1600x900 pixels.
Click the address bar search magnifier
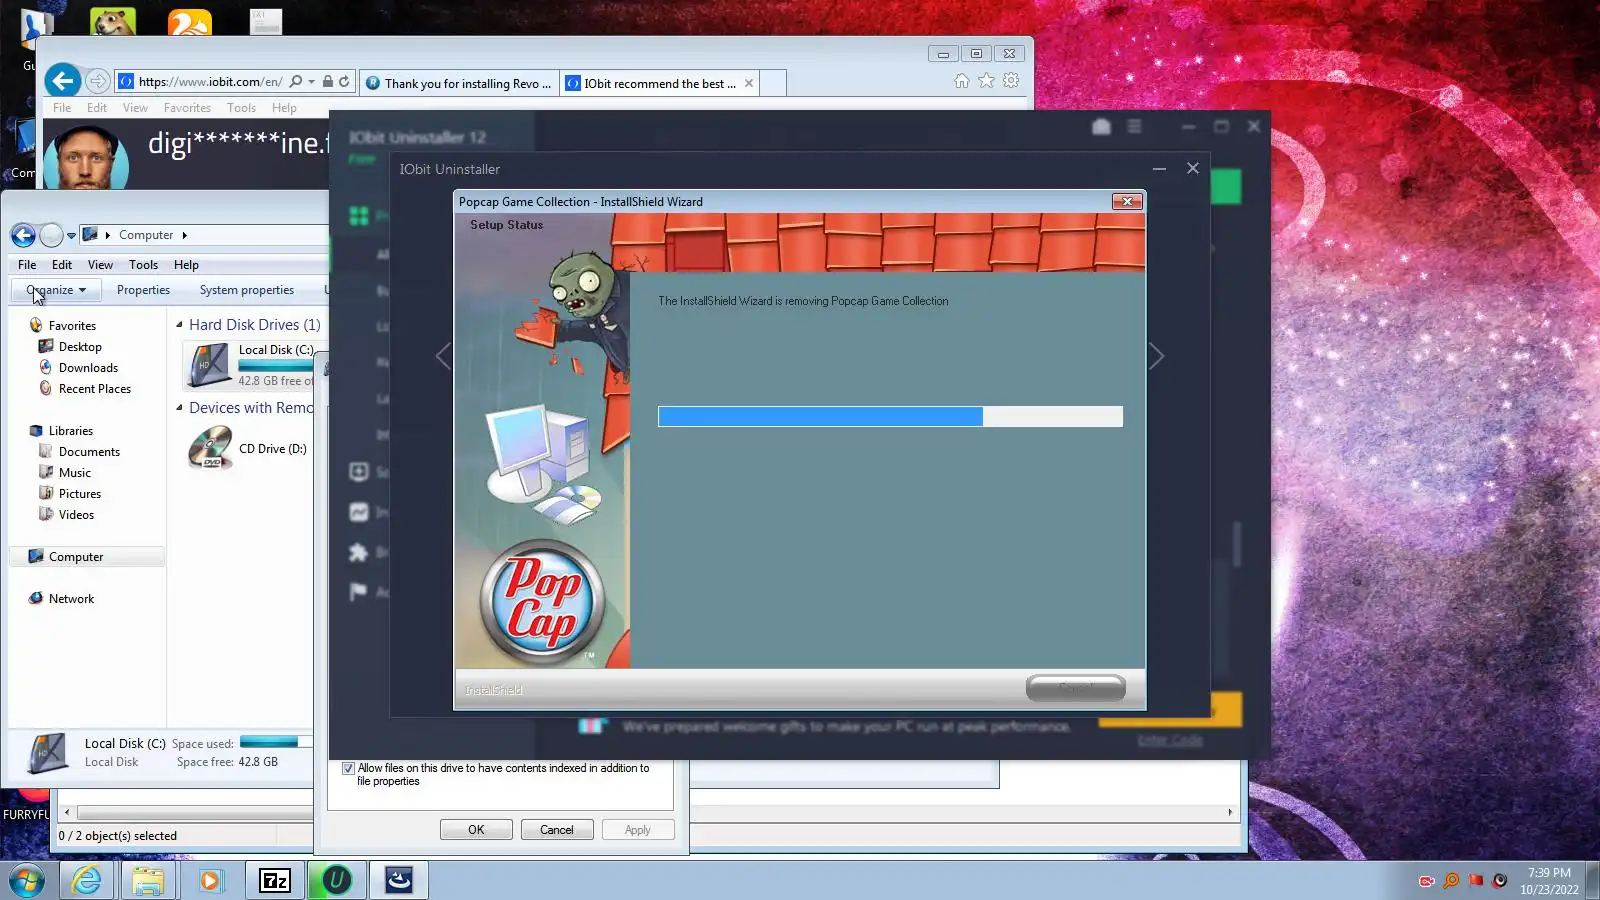pos(296,82)
